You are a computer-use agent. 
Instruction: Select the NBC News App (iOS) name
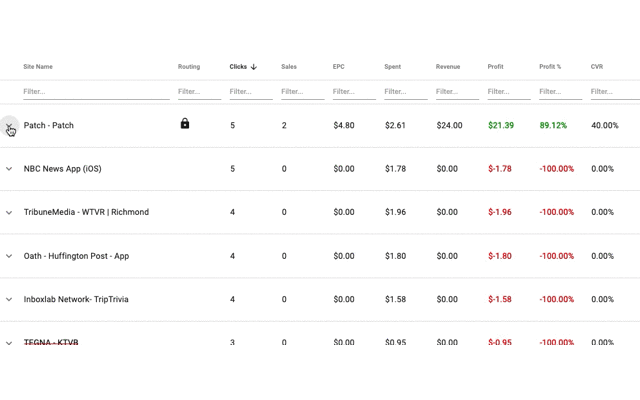pos(62,169)
